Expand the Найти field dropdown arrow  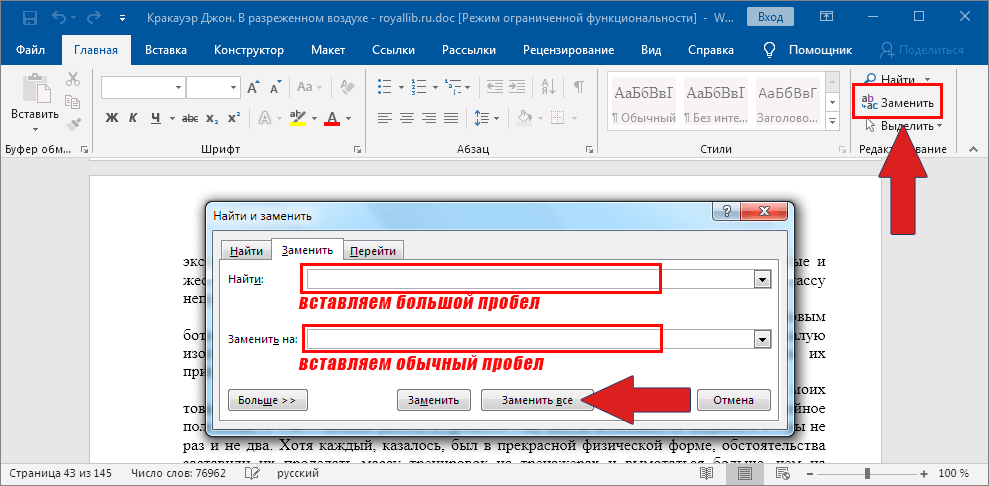pos(763,280)
